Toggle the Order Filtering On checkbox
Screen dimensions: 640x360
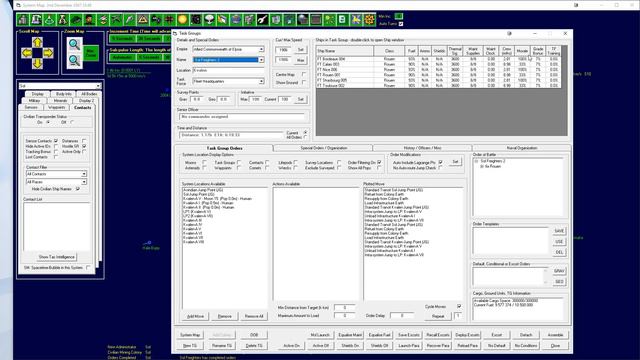[x=379, y=162]
